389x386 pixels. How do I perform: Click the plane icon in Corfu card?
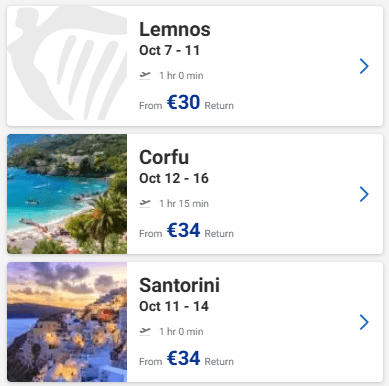[x=145, y=203]
